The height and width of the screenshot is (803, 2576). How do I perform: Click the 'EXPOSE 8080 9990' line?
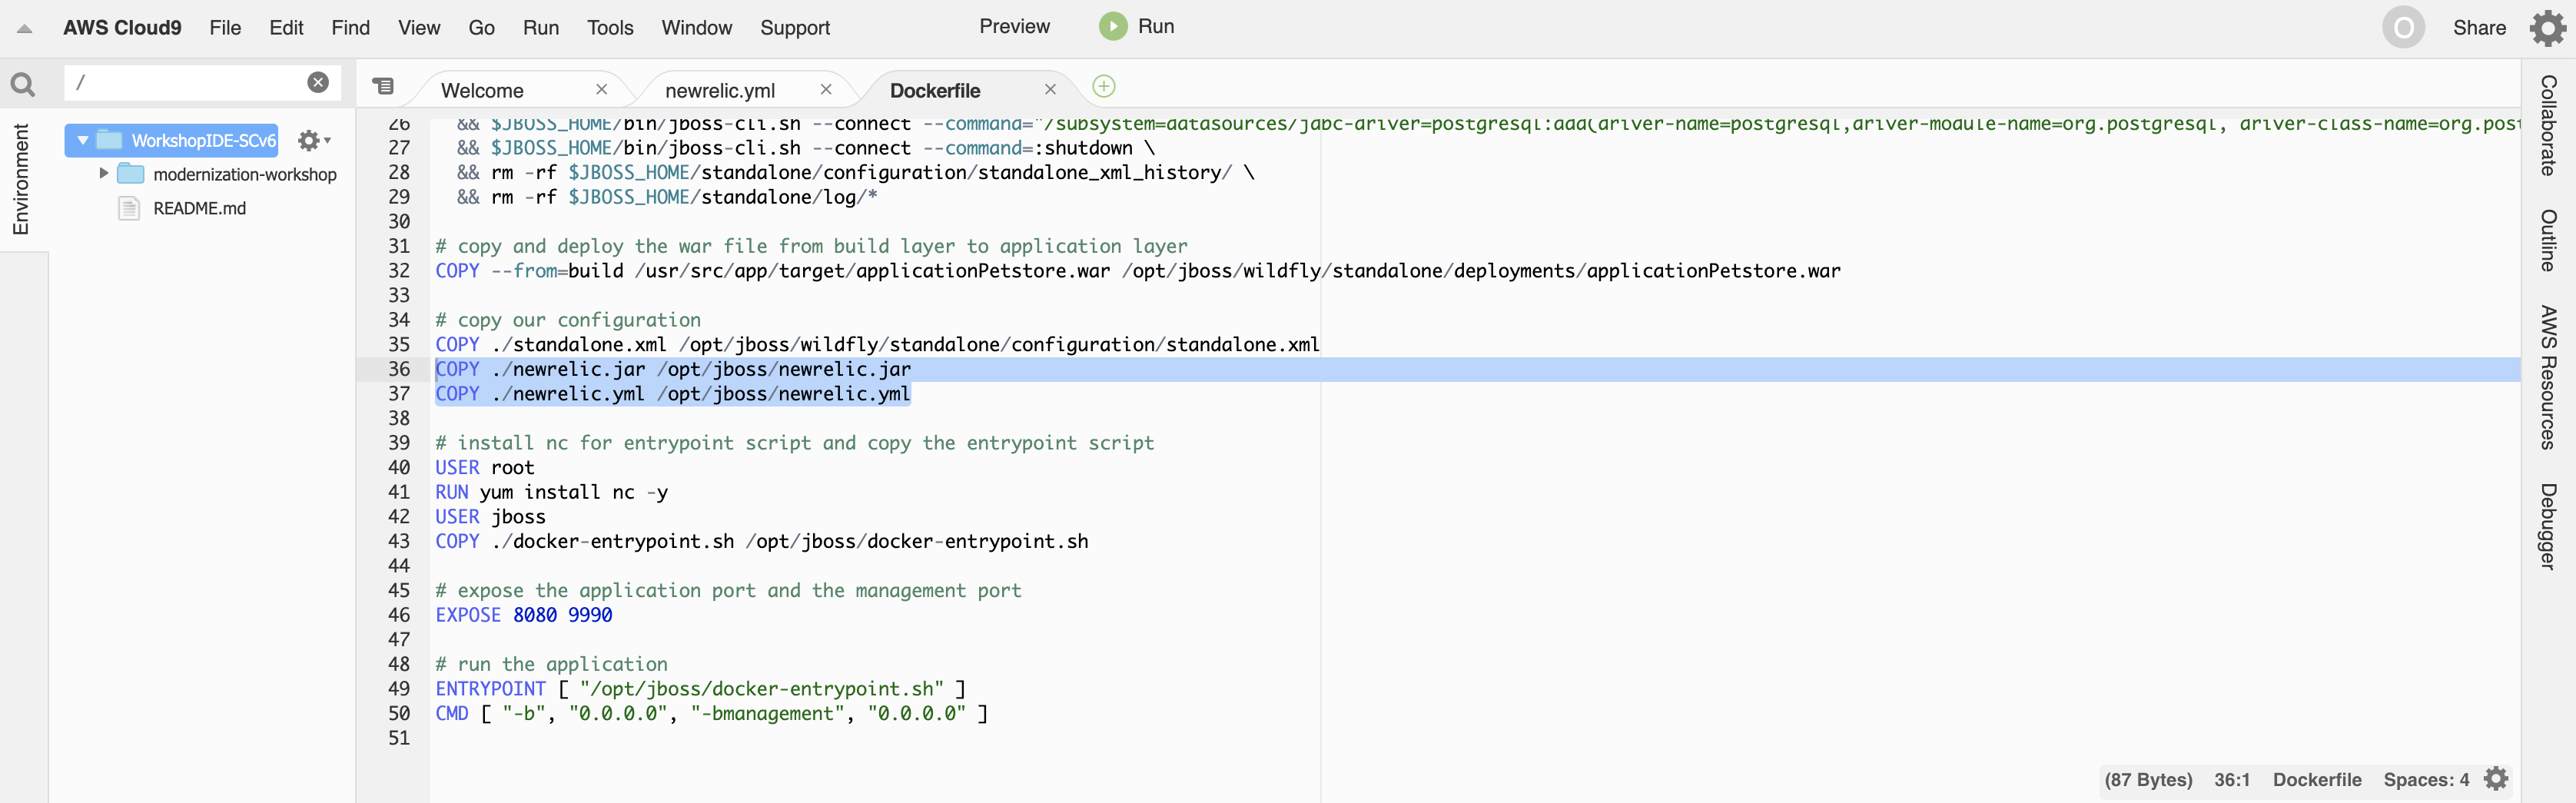pyautogui.click(x=524, y=615)
